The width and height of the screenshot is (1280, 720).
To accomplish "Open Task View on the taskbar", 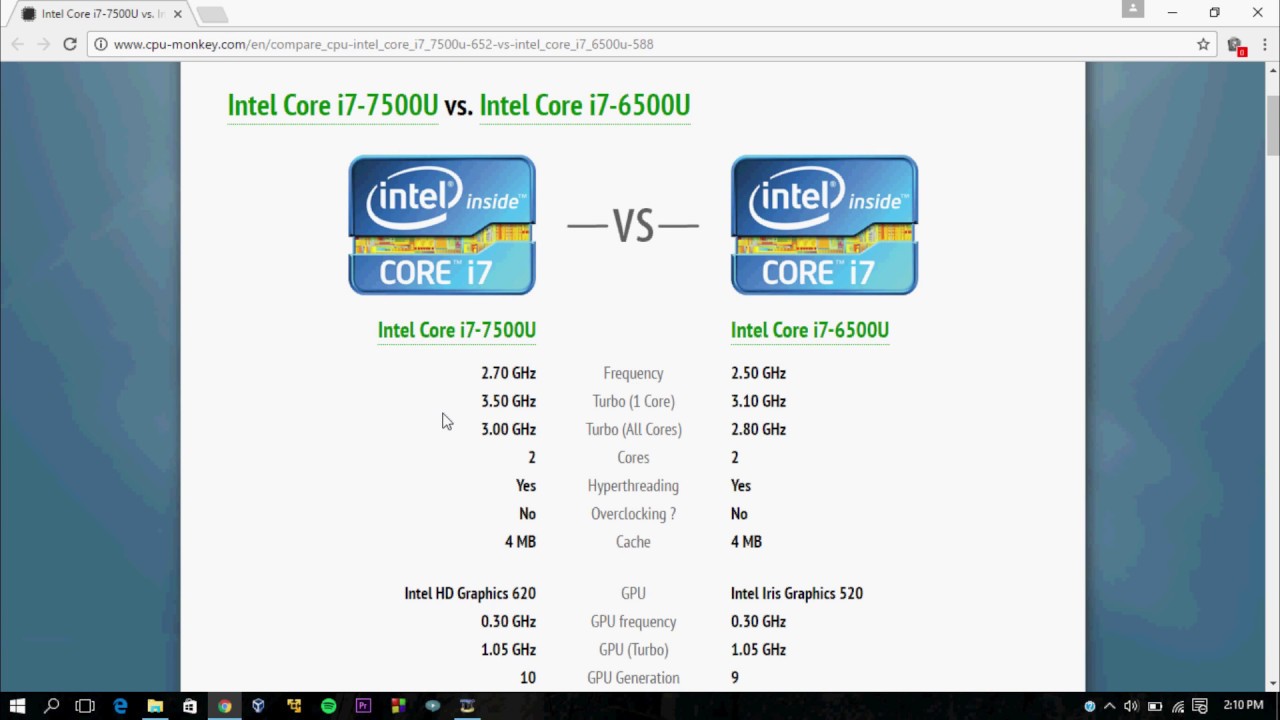I will click(x=85, y=706).
